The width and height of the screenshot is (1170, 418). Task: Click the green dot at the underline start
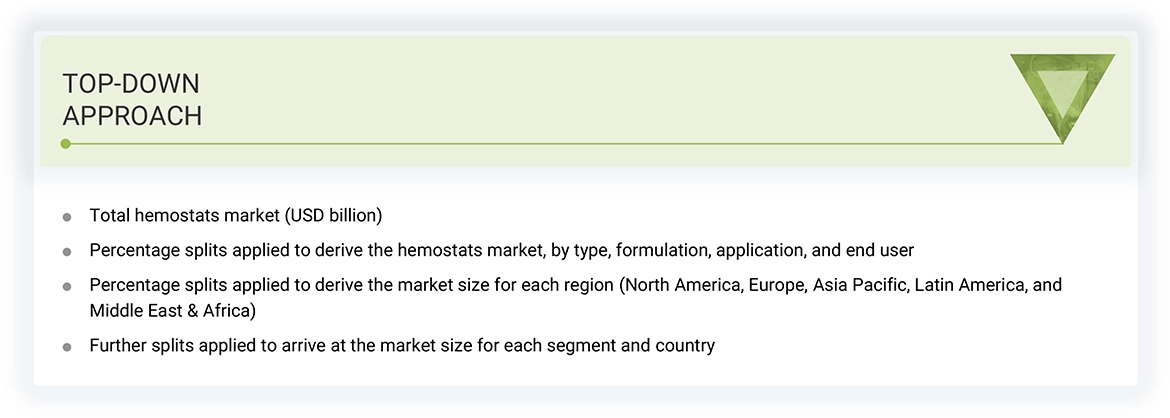66,144
